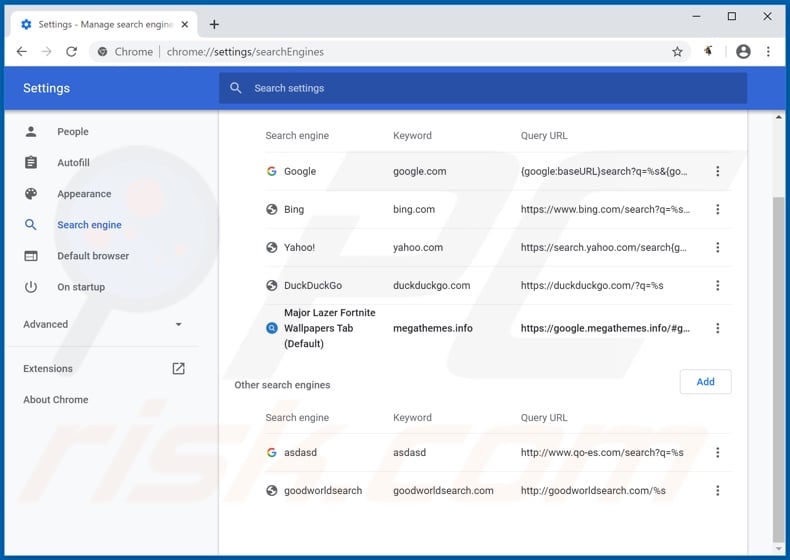
Task: Click the People person icon in sidebar
Action: pyautogui.click(x=31, y=132)
